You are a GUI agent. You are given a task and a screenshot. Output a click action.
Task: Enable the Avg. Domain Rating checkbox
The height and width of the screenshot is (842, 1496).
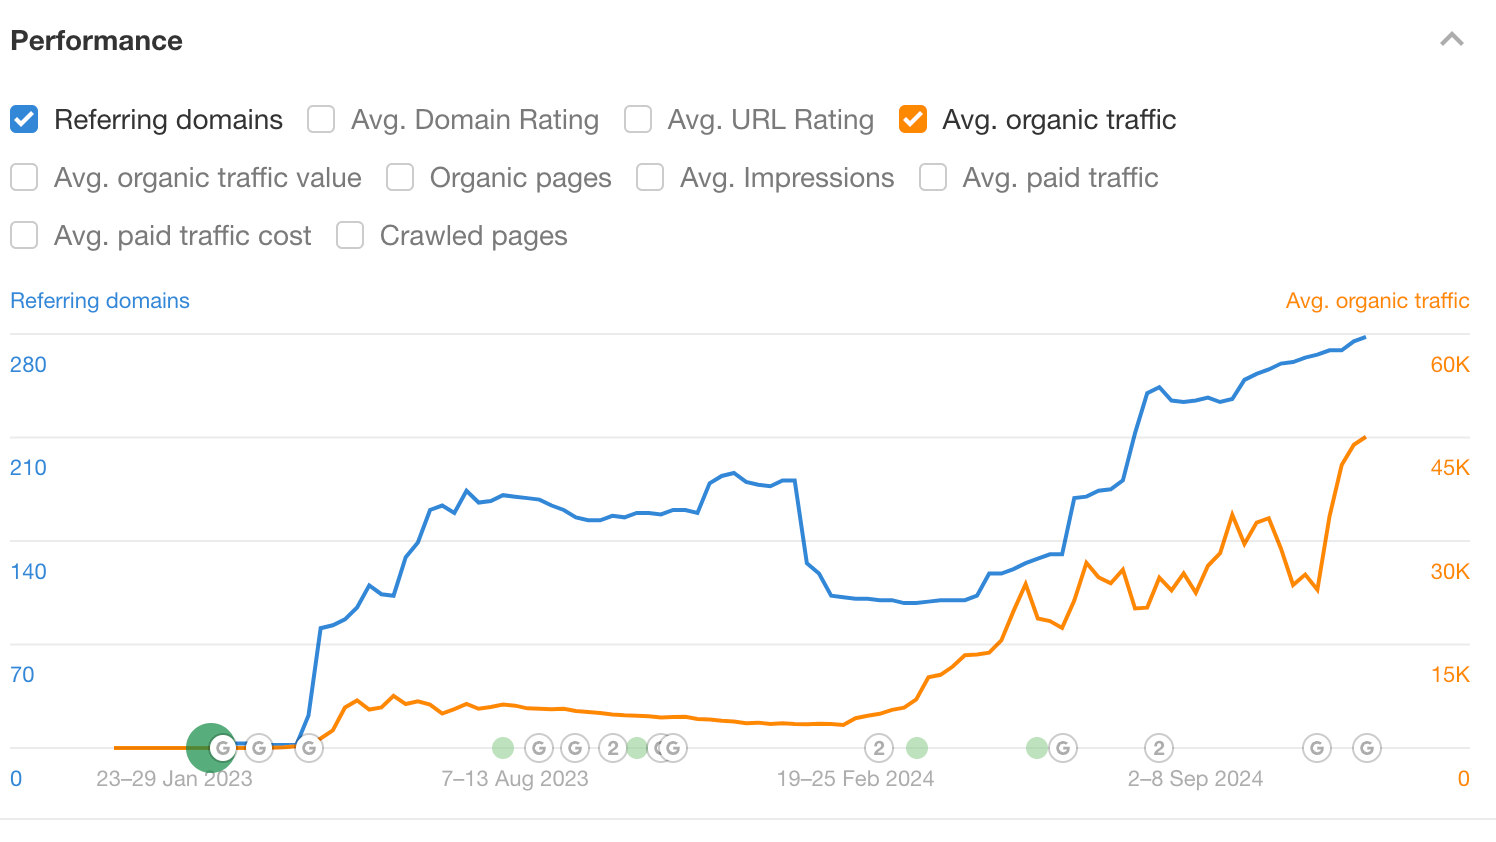[x=320, y=119]
